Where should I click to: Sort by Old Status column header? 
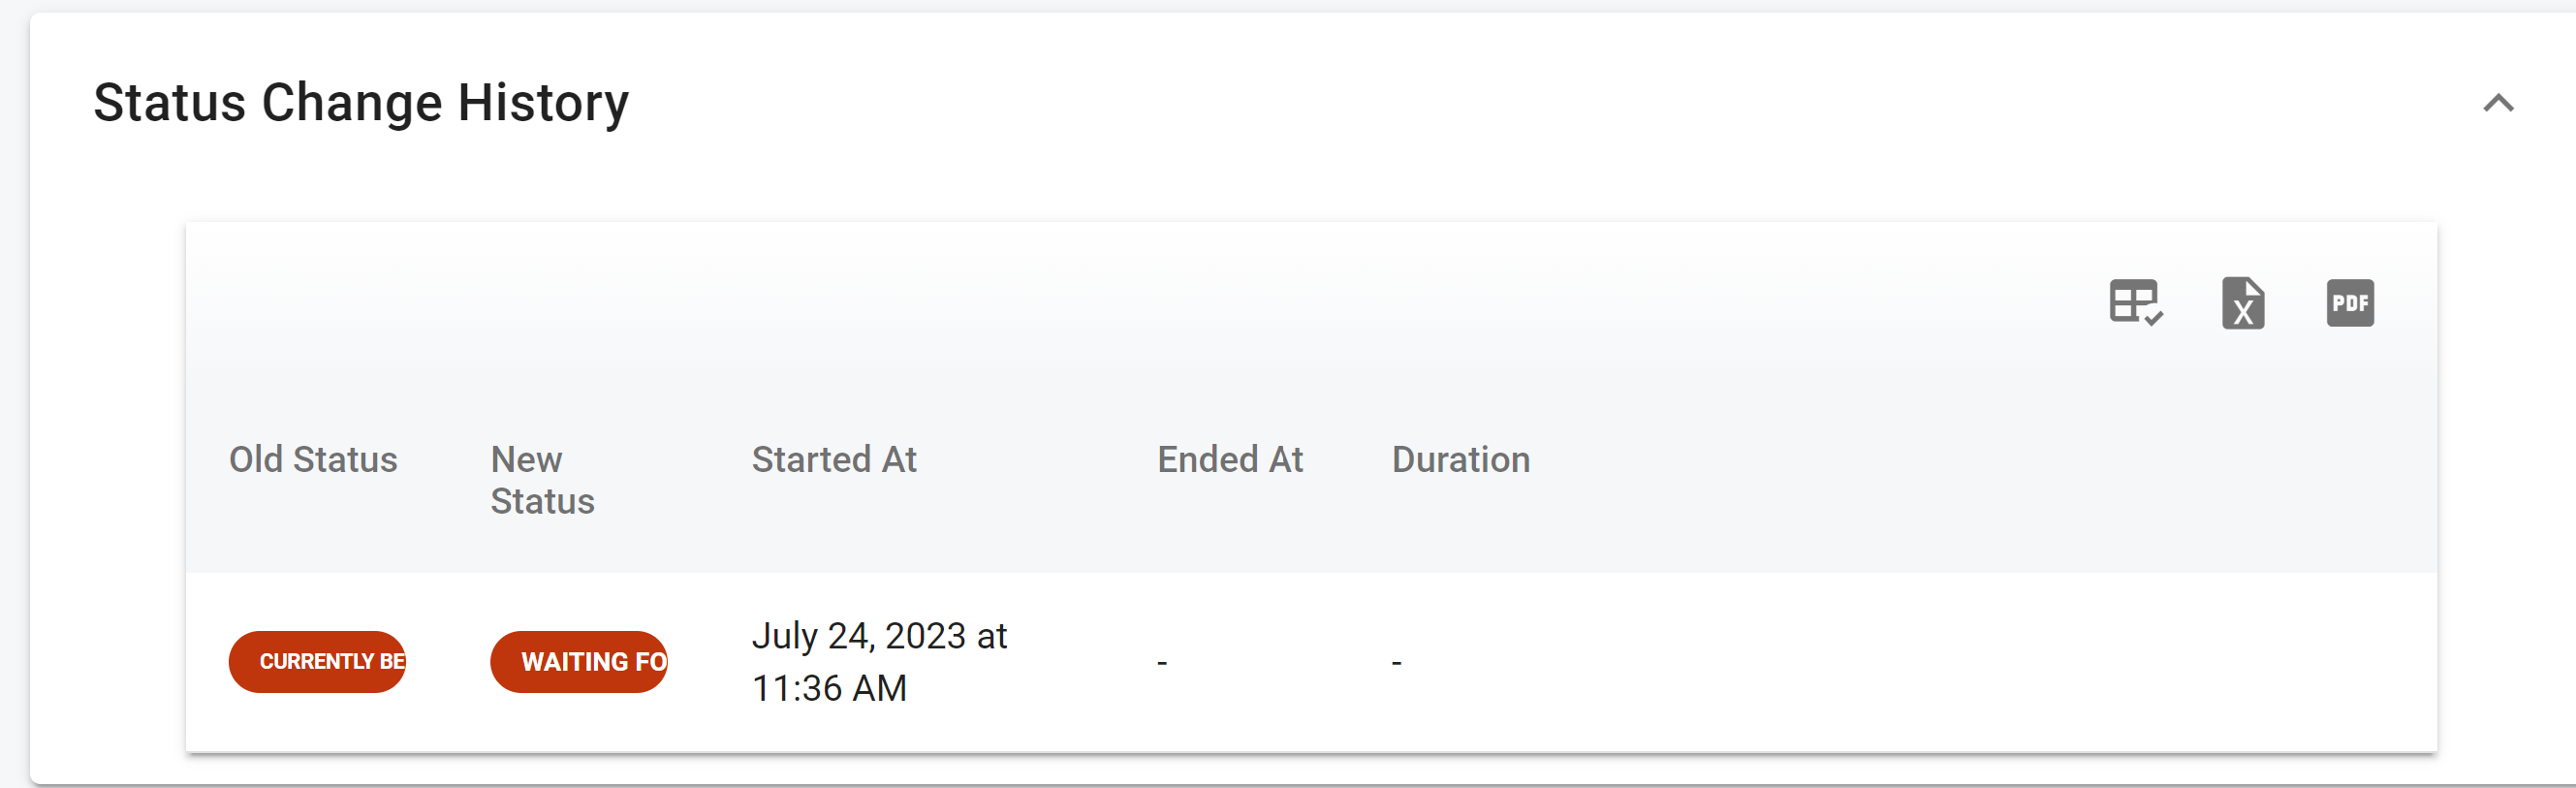[313, 459]
